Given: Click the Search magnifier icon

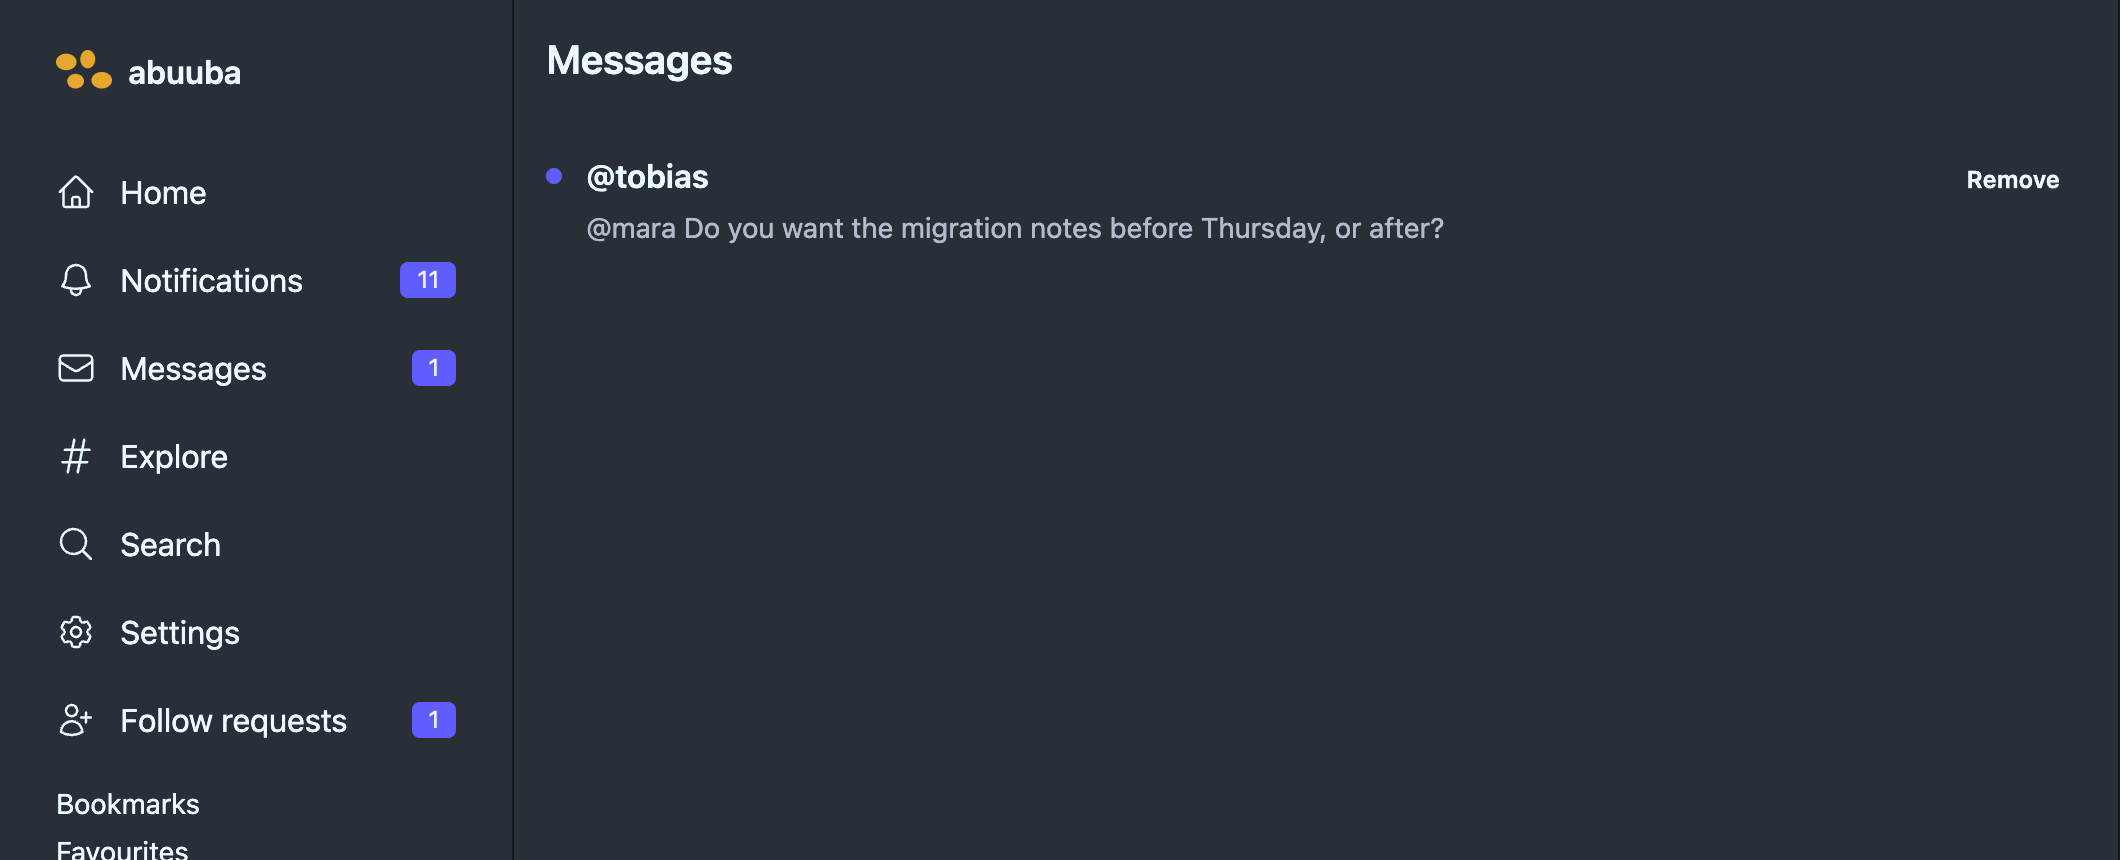Looking at the screenshot, I should click(76, 544).
